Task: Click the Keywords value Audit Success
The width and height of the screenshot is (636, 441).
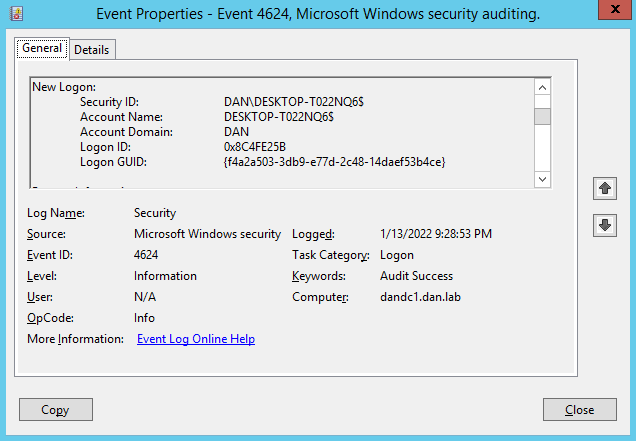Action: pyautogui.click(x=416, y=276)
